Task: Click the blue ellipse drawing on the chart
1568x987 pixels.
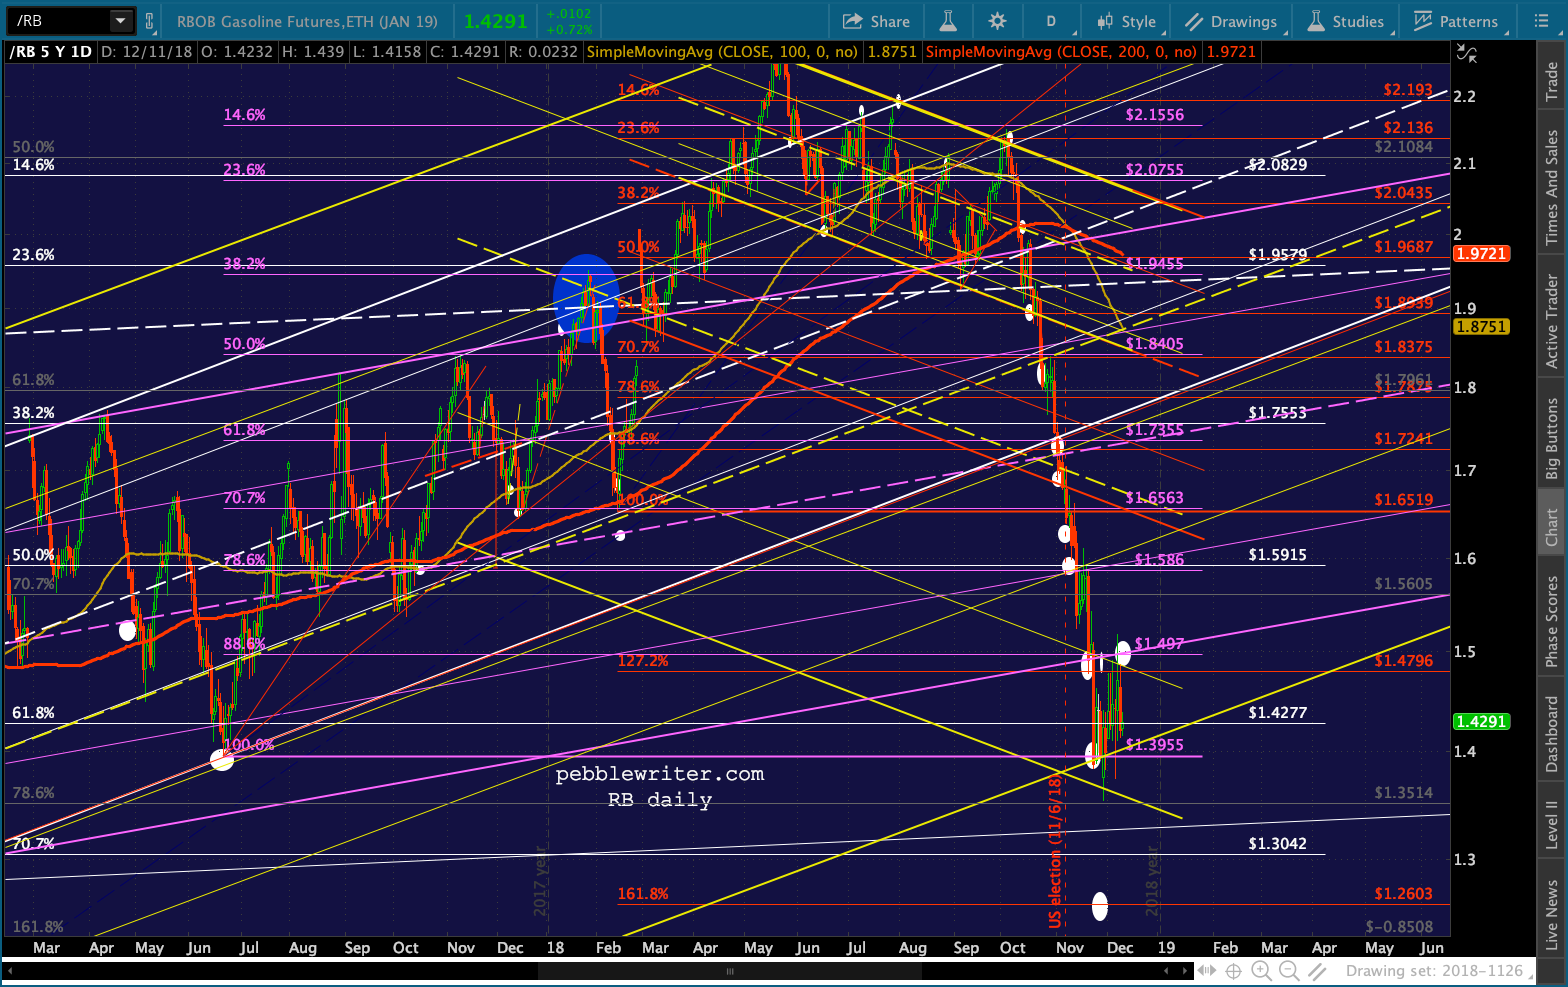Action: (586, 299)
